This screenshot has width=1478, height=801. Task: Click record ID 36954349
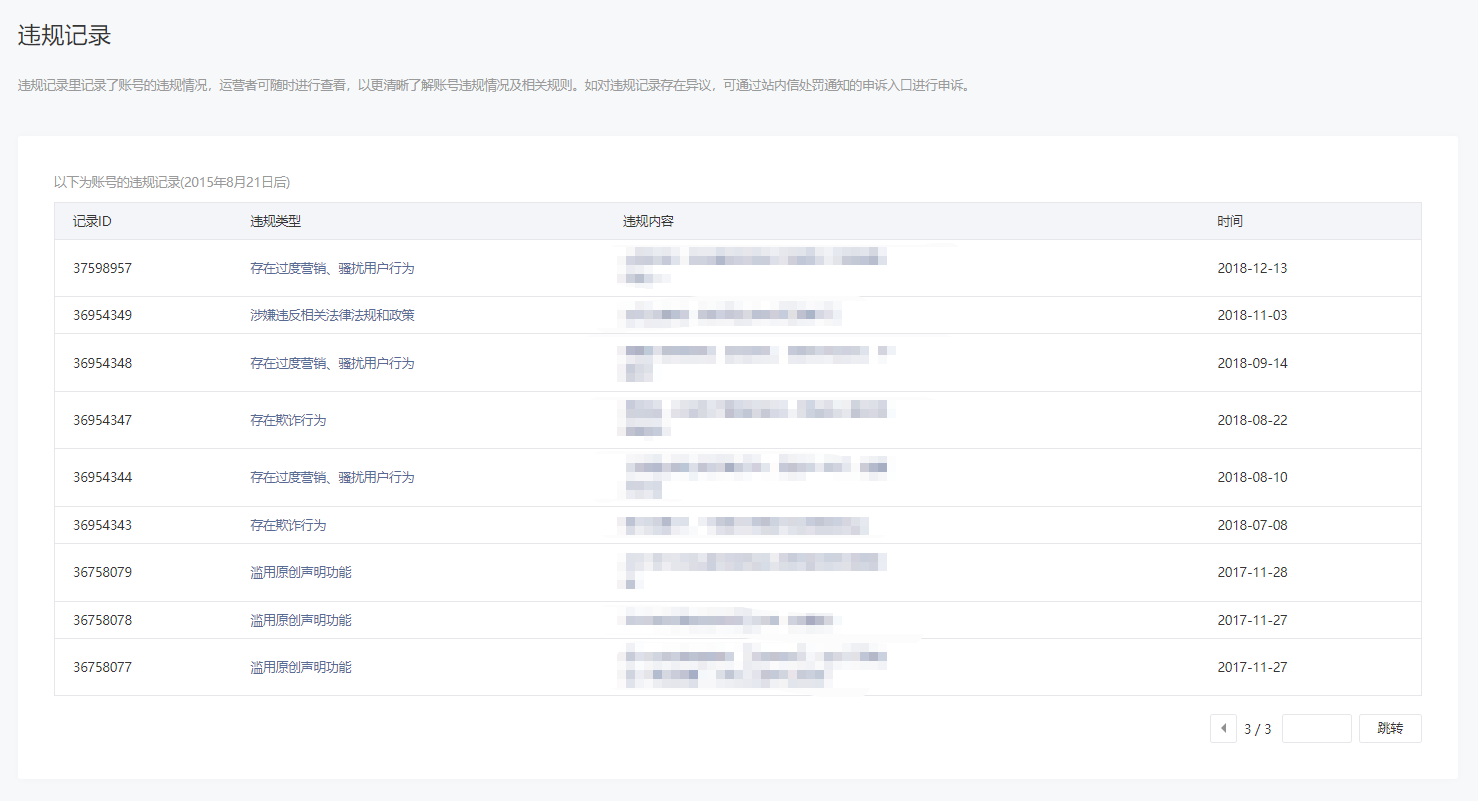(x=102, y=315)
